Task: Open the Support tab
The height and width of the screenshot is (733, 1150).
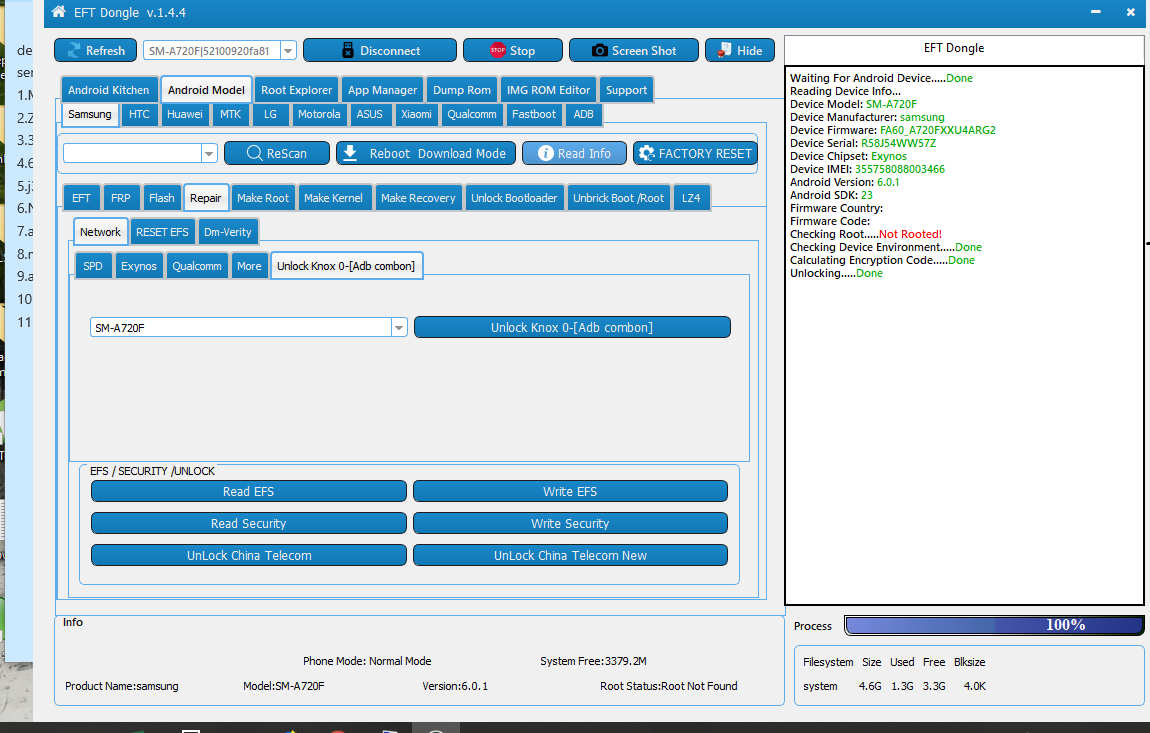Action: 626,90
